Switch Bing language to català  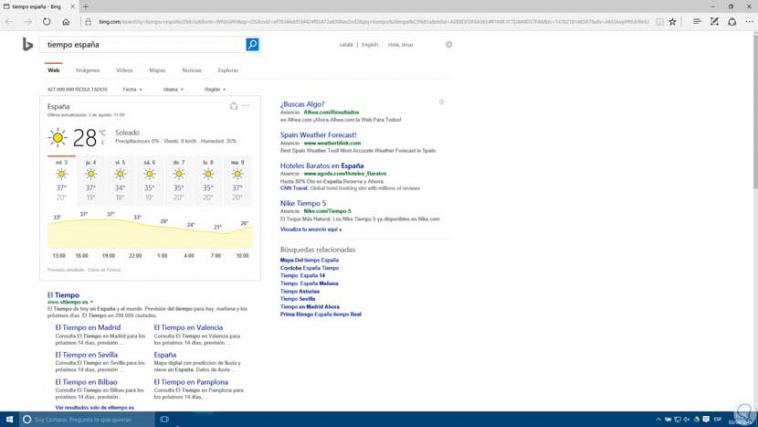pyautogui.click(x=346, y=44)
